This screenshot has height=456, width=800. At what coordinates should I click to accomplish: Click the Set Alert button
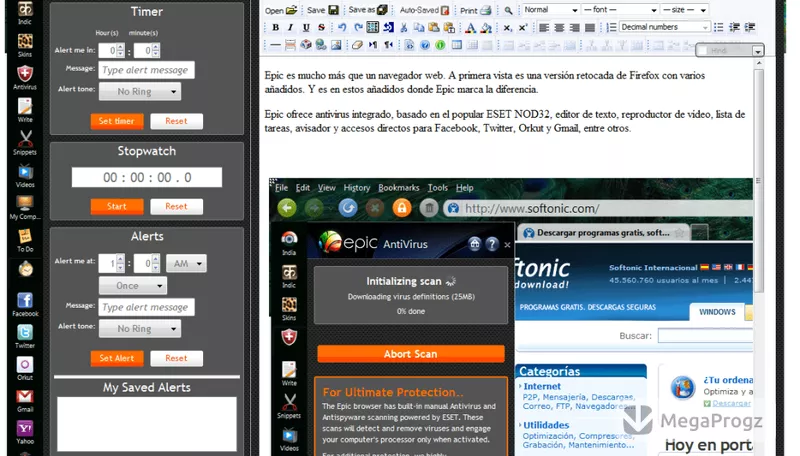pyautogui.click(x=117, y=358)
